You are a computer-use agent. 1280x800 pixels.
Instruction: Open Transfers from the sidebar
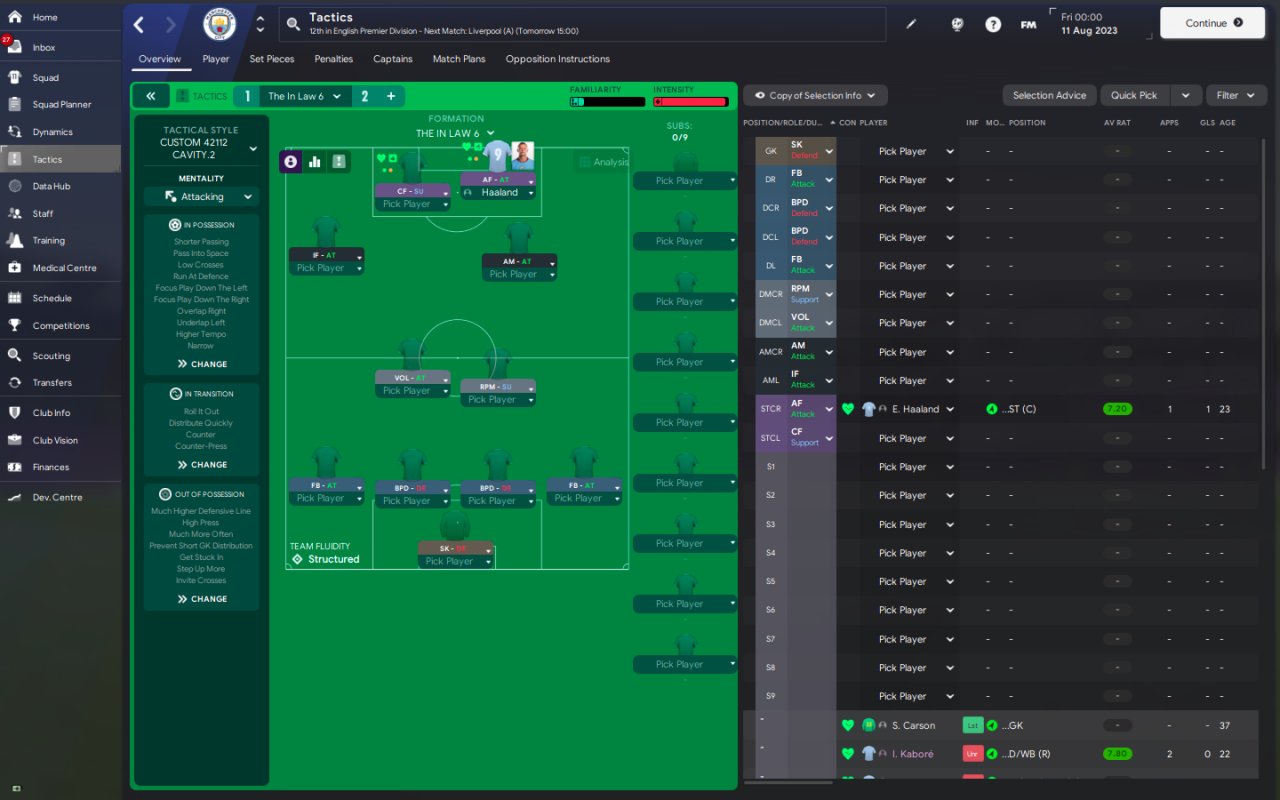(52, 383)
